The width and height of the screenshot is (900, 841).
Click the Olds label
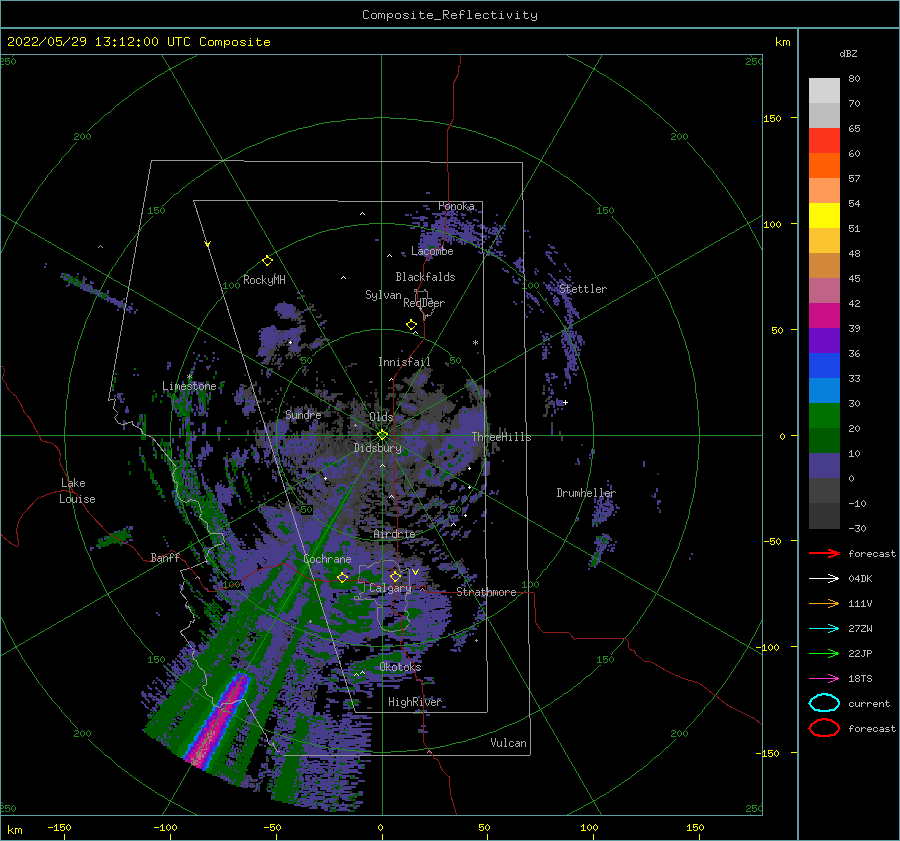[x=381, y=417]
